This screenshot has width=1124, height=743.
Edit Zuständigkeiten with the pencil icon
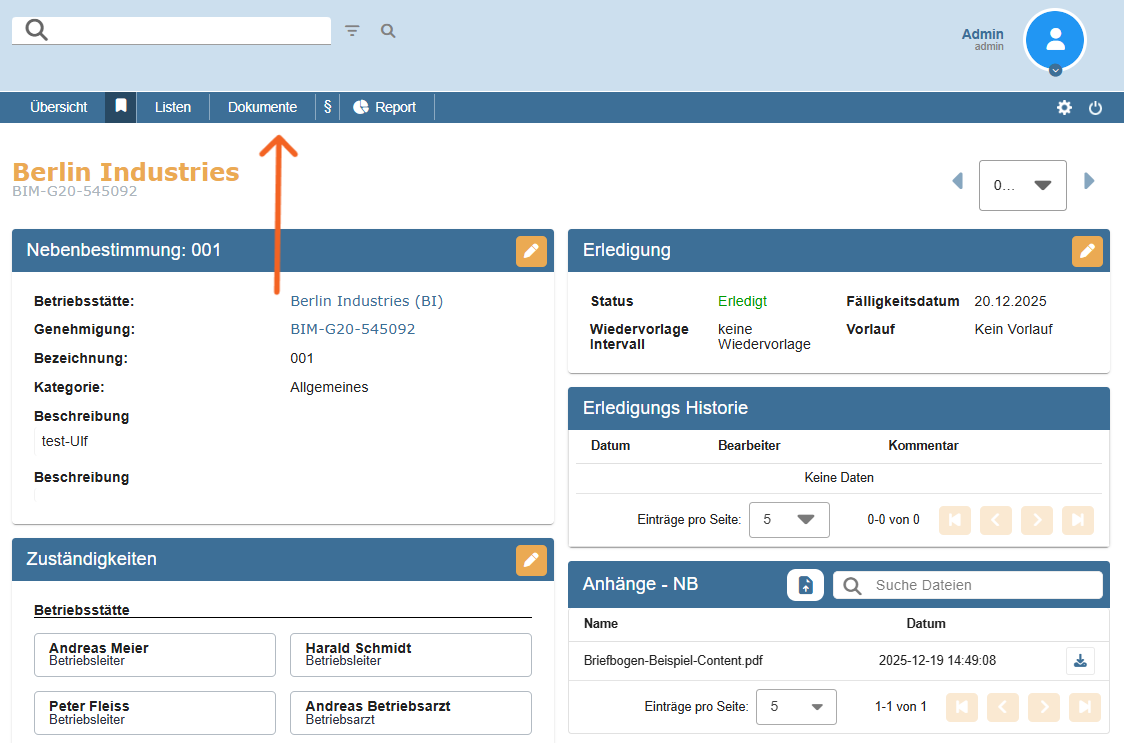pyautogui.click(x=531, y=560)
